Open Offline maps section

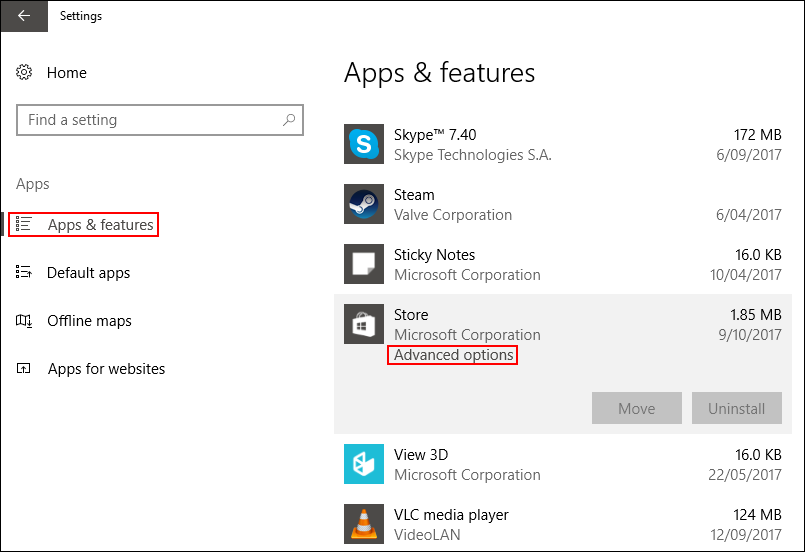pyautogui.click(x=89, y=321)
